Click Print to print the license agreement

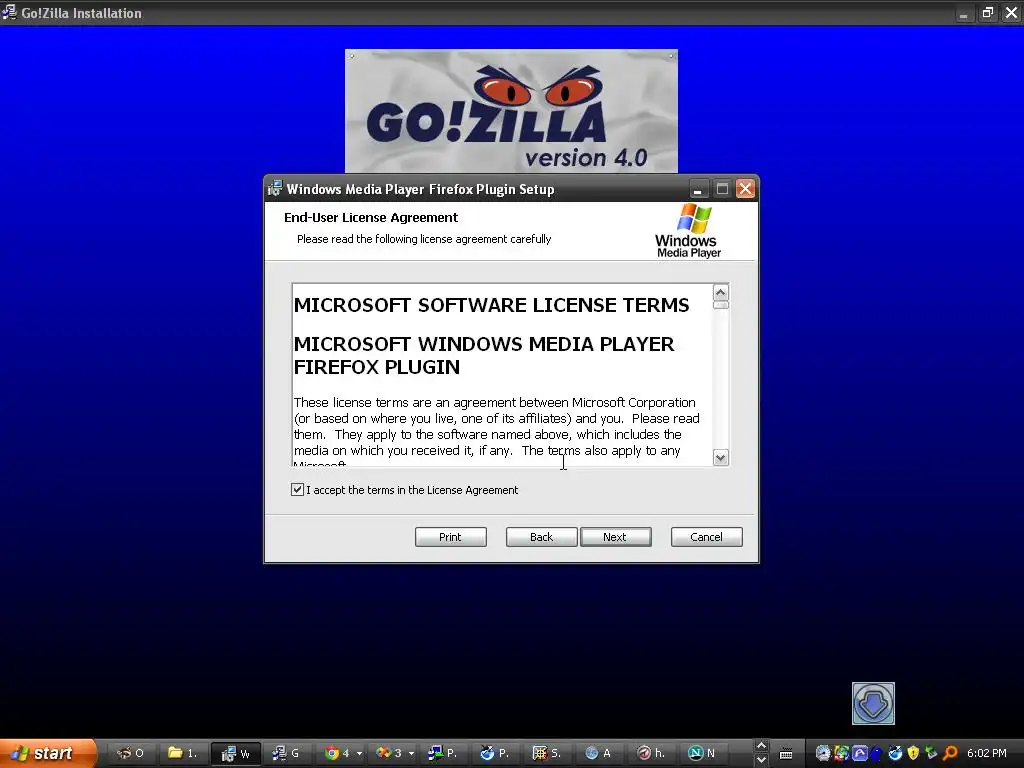pyautogui.click(x=451, y=537)
